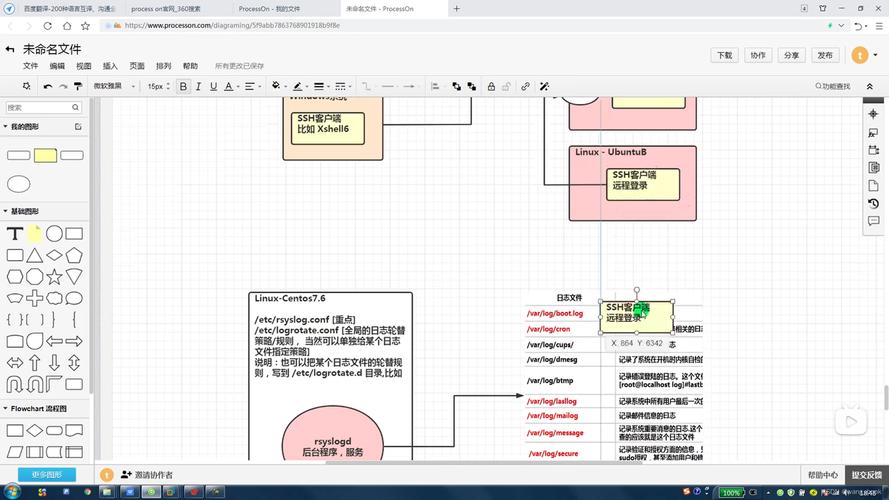Screen dimensions: 889x500
Task: Collapse the 我的图形 section
Action: (x=22, y=126)
